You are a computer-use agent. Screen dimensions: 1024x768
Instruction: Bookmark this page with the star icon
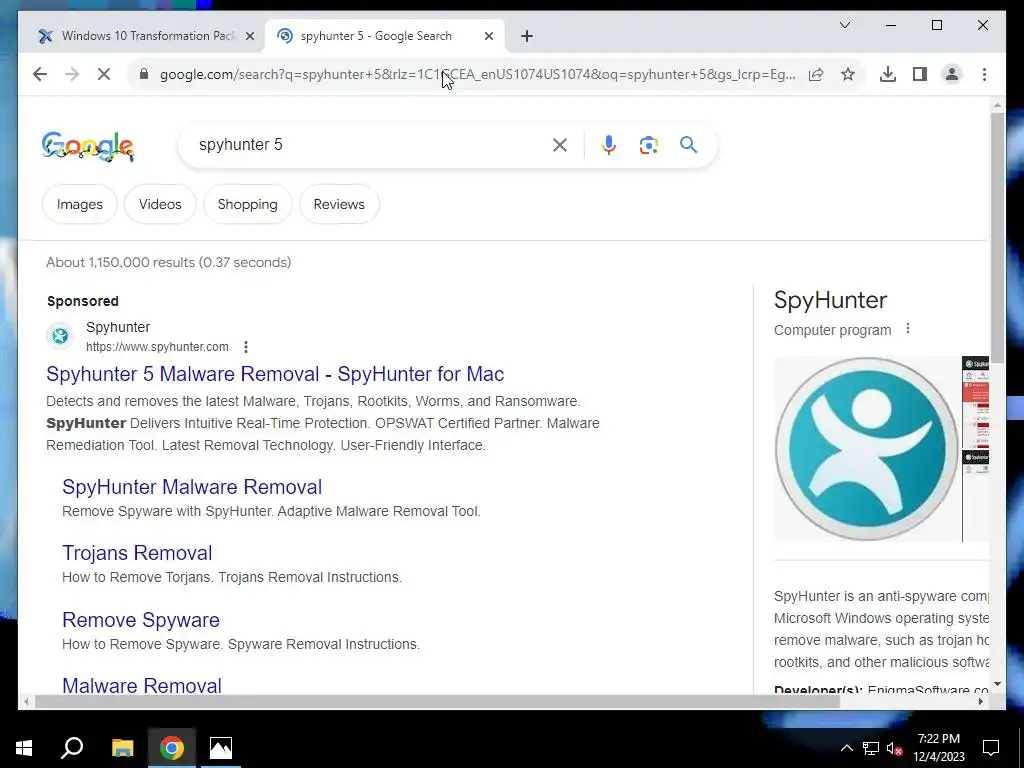pyautogui.click(x=848, y=74)
